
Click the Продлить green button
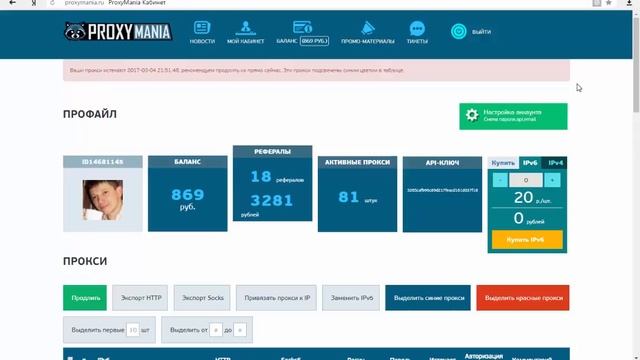[85, 298]
